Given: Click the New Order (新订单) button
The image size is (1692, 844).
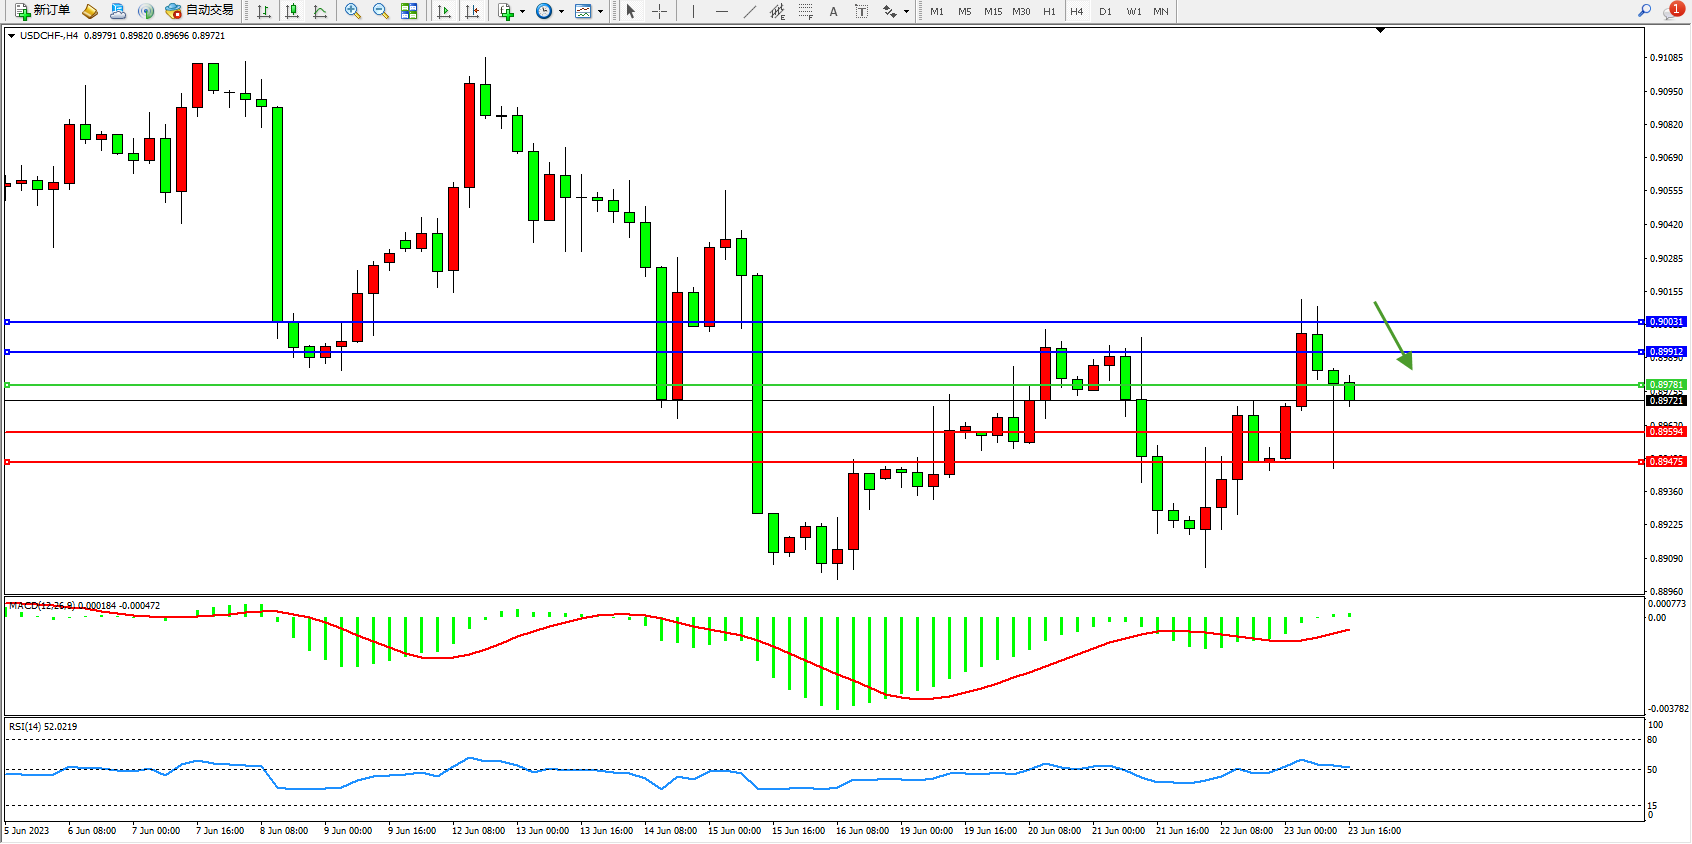Looking at the screenshot, I should click(42, 11).
